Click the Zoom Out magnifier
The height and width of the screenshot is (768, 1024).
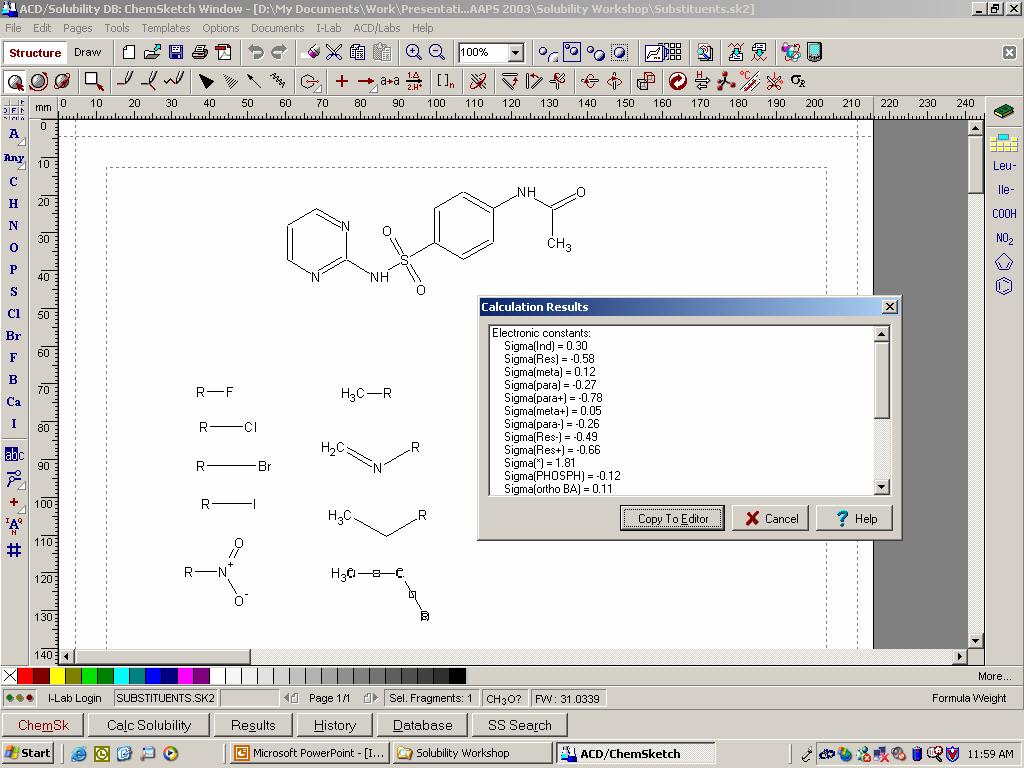(x=437, y=52)
